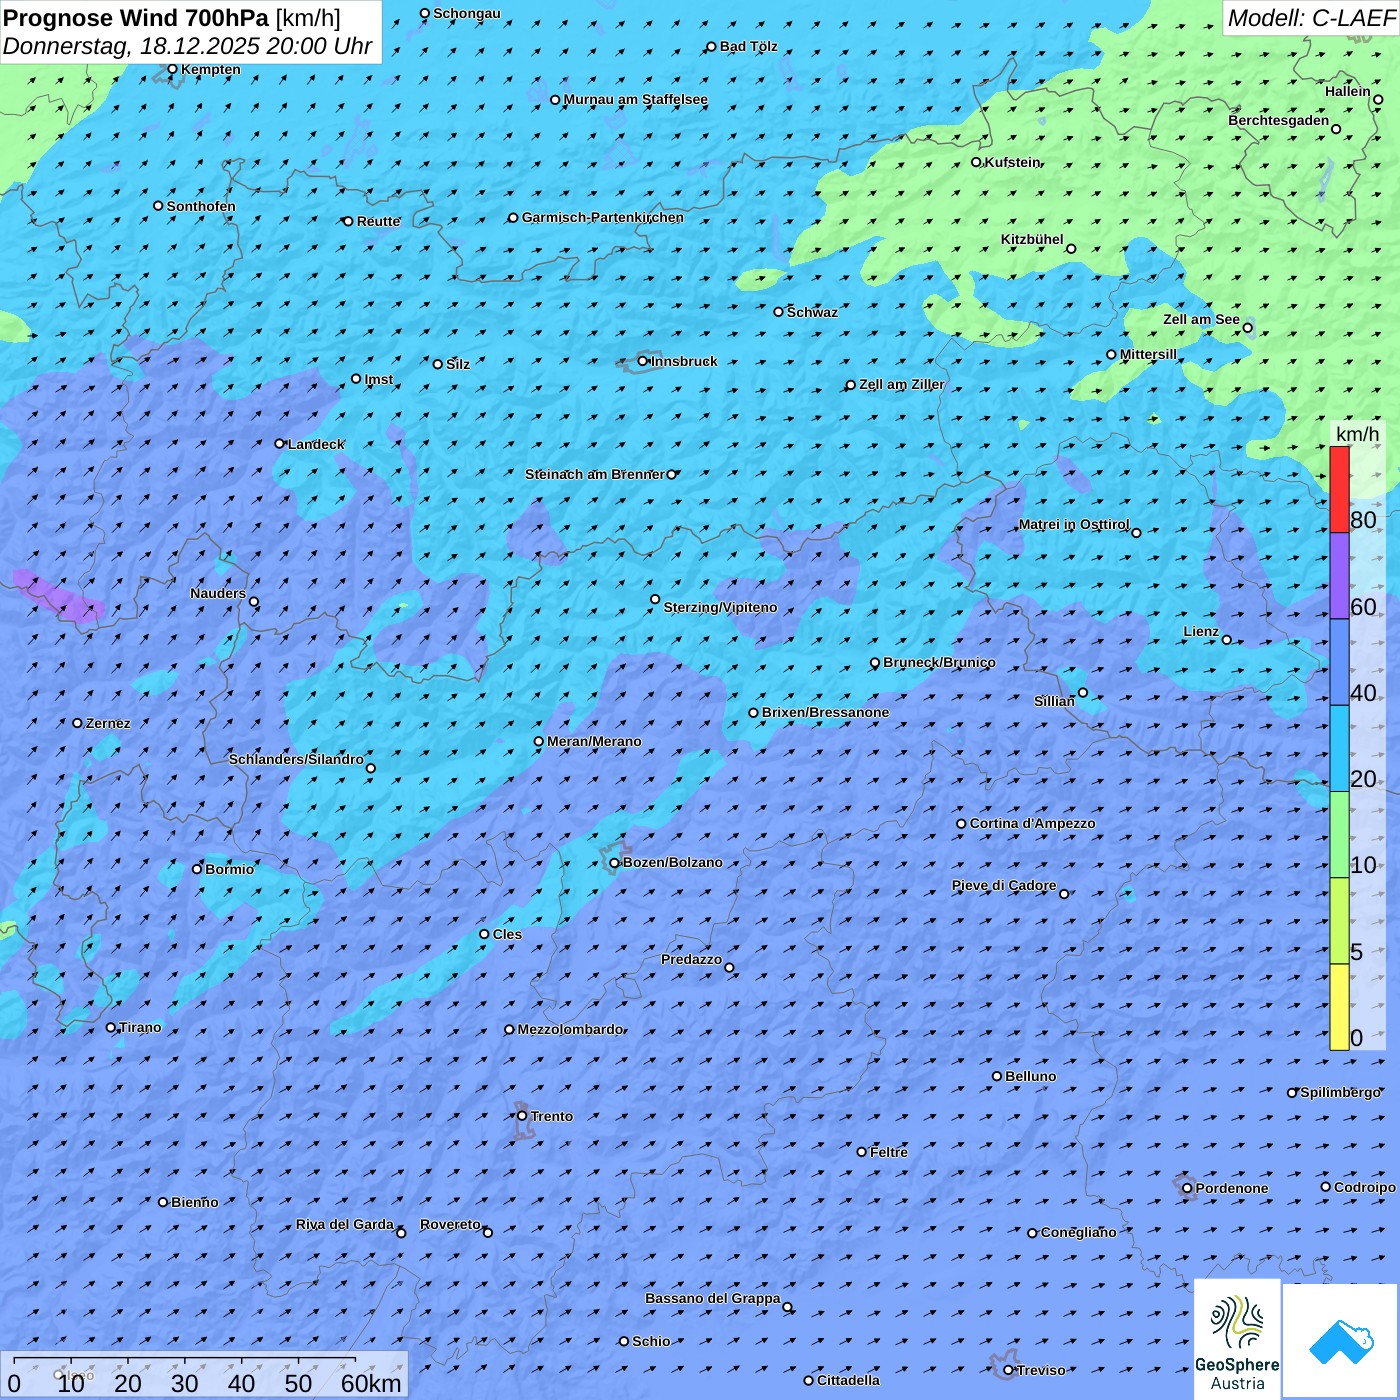Viewport: 1400px width, 1400px height.
Task: Click the Matrei in Osttirol marker
Action: tap(1136, 533)
